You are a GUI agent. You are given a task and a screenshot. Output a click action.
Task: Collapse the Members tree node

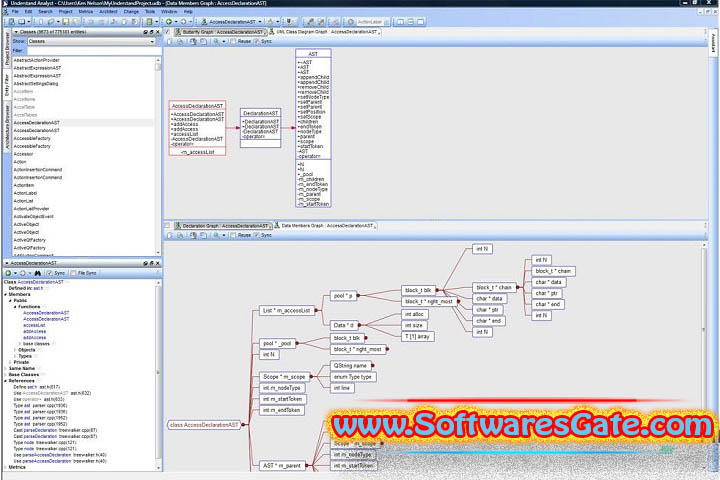point(6,294)
